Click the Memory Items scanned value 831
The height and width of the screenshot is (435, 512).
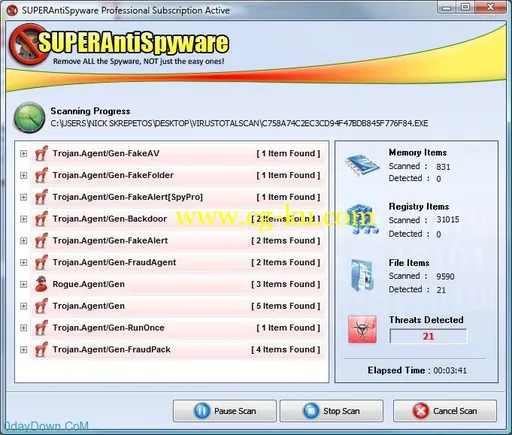(443, 167)
